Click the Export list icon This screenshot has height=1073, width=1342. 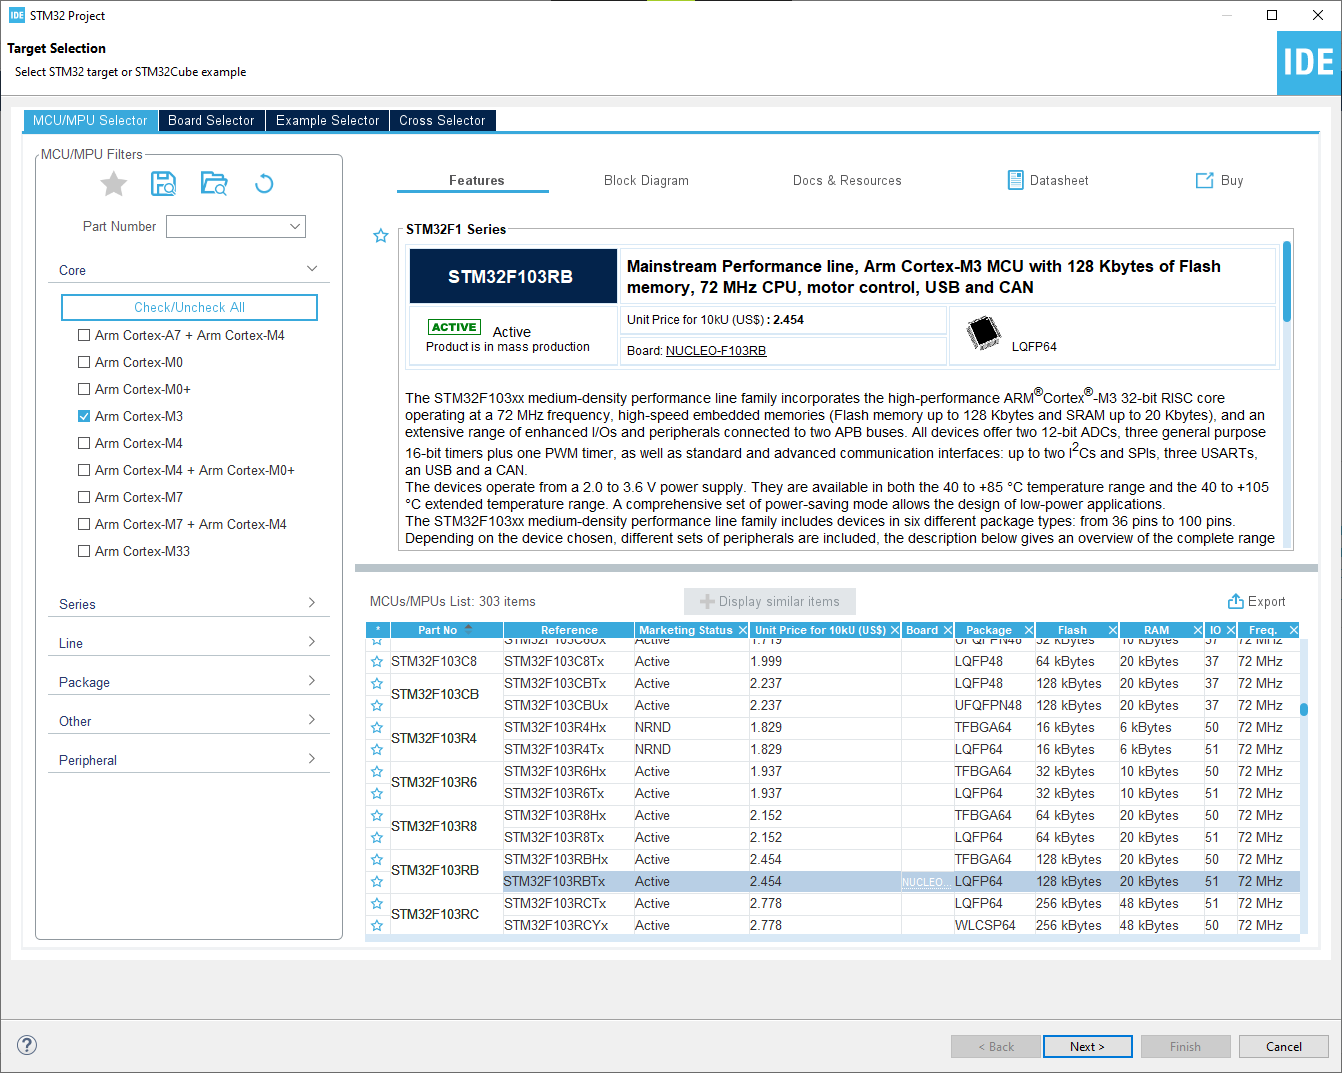click(x=1236, y=601)
